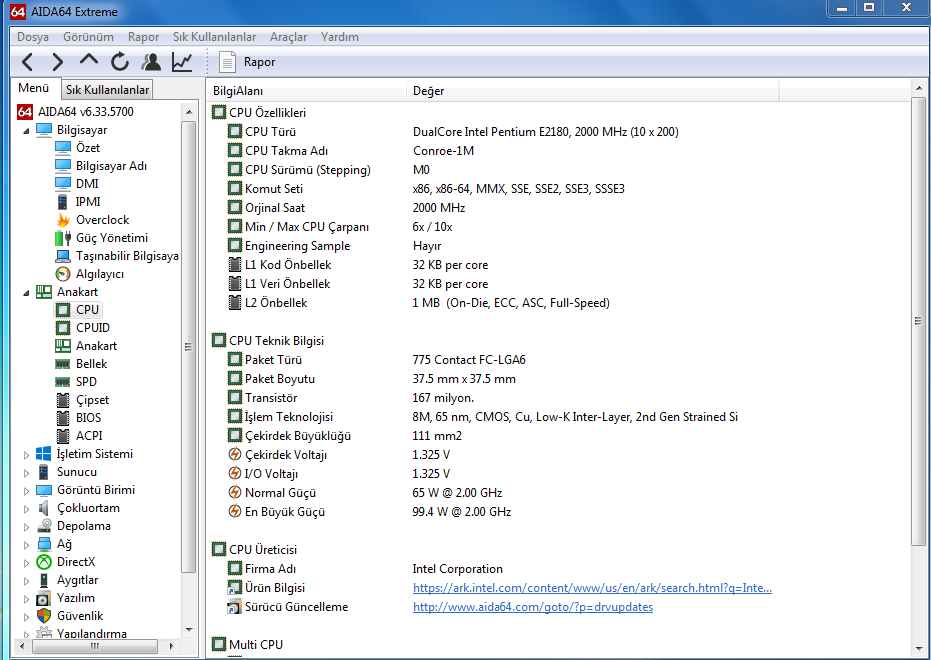This screenshot has height=660, width=931.
Task: Click the Rapor document icon in toolbar
Action: tap(227, 62)
